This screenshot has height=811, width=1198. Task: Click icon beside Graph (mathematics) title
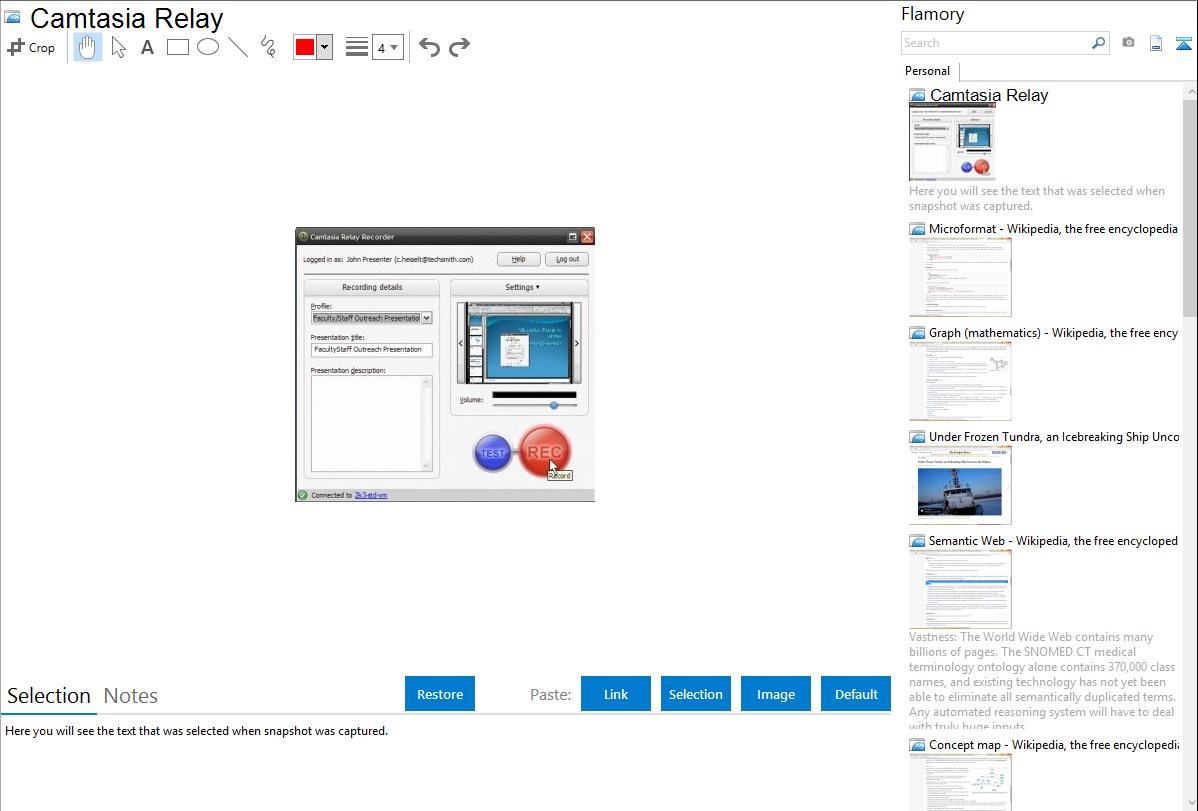[x=917, y=333]
